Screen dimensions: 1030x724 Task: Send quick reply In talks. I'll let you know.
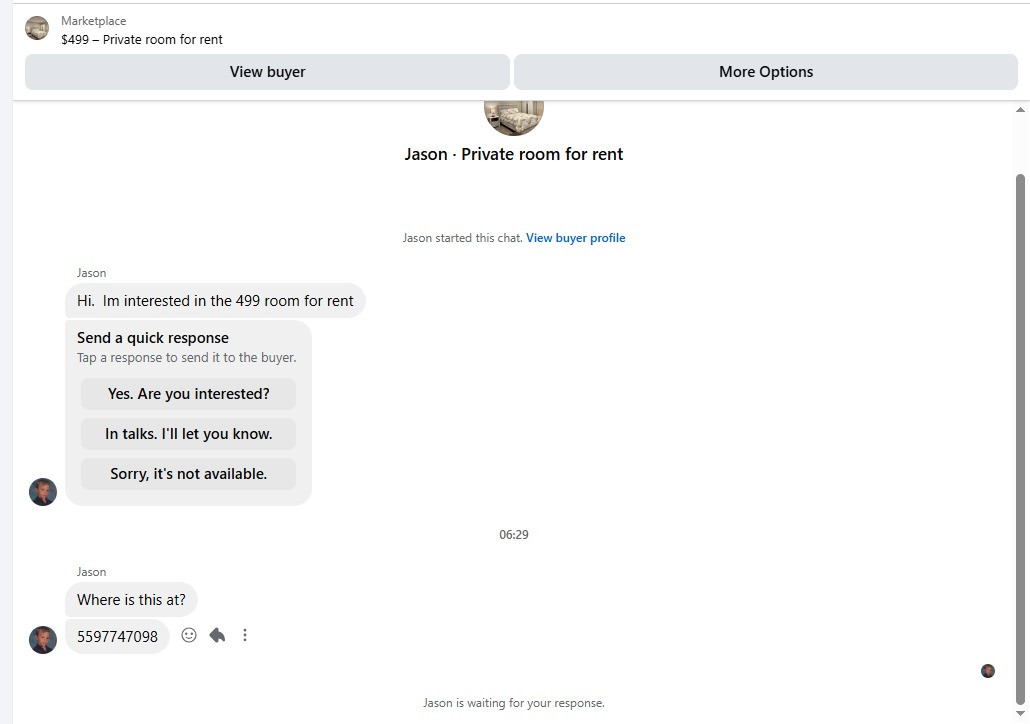189,434
